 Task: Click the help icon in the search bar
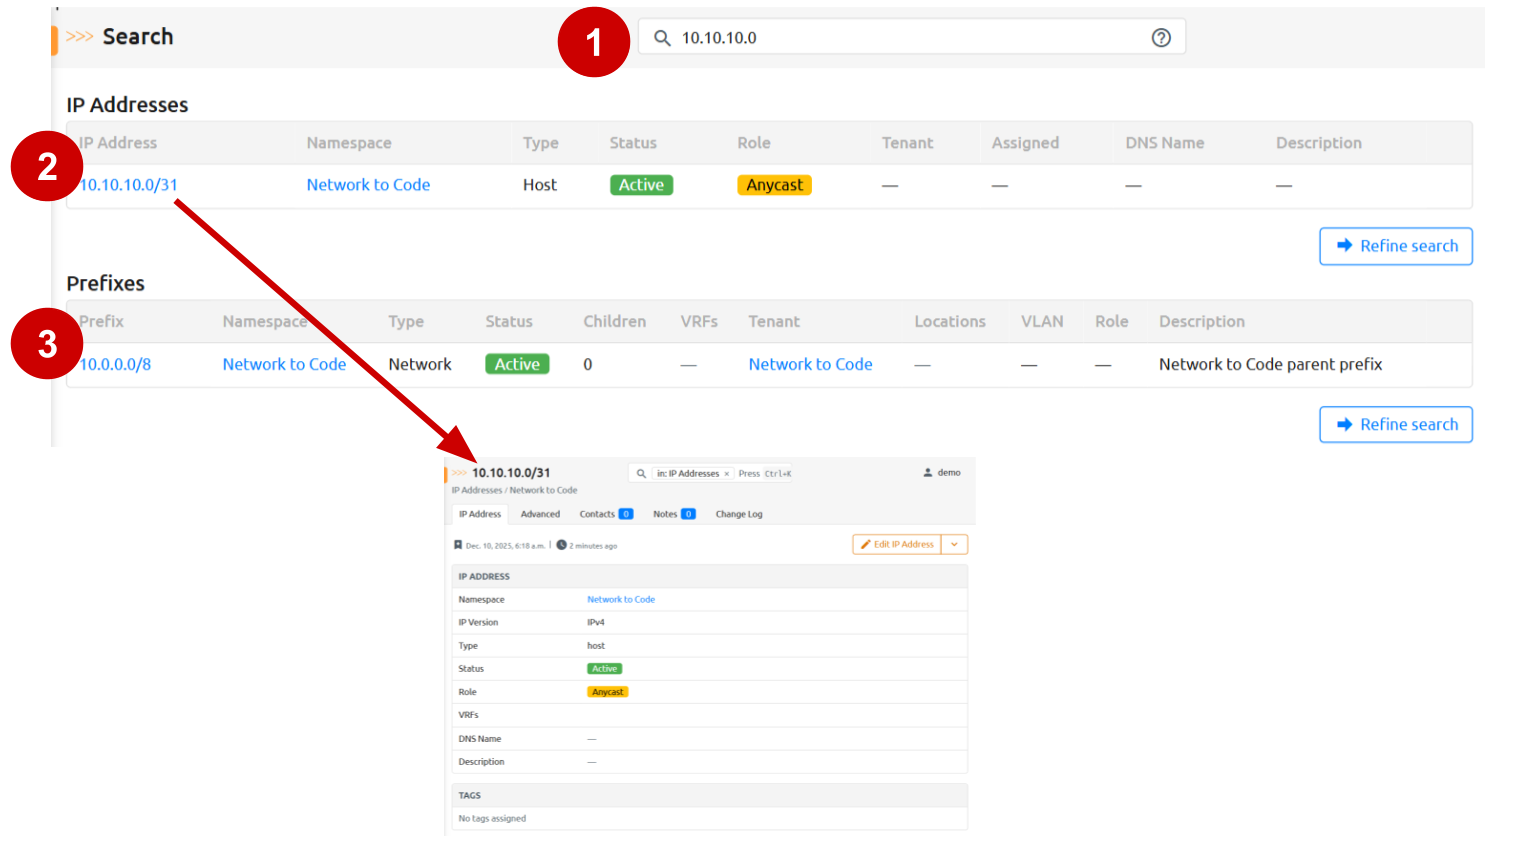pyautogui.click(x=1161, y=38)
